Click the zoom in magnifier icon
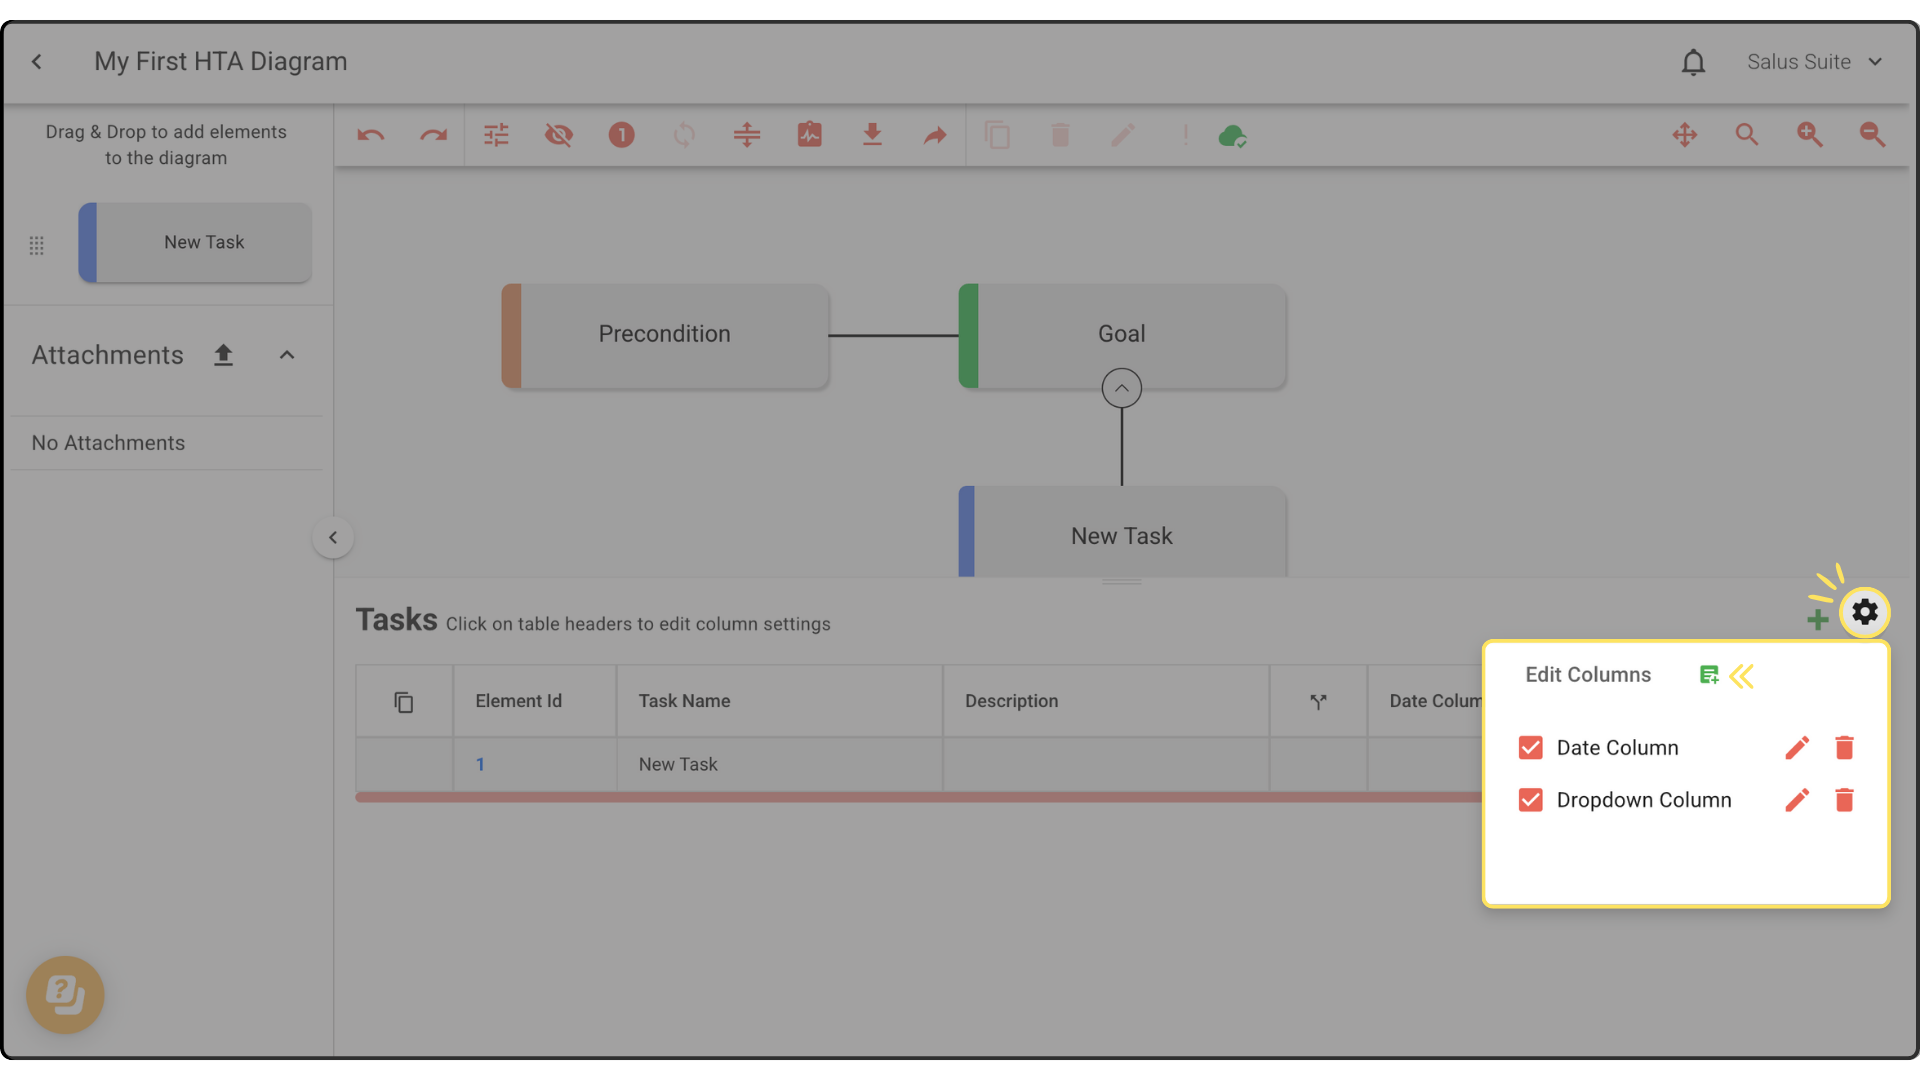Image resolution: width=1920 pixels, height=1080 pixels. pyautogui.click(x=1809, y=135)
